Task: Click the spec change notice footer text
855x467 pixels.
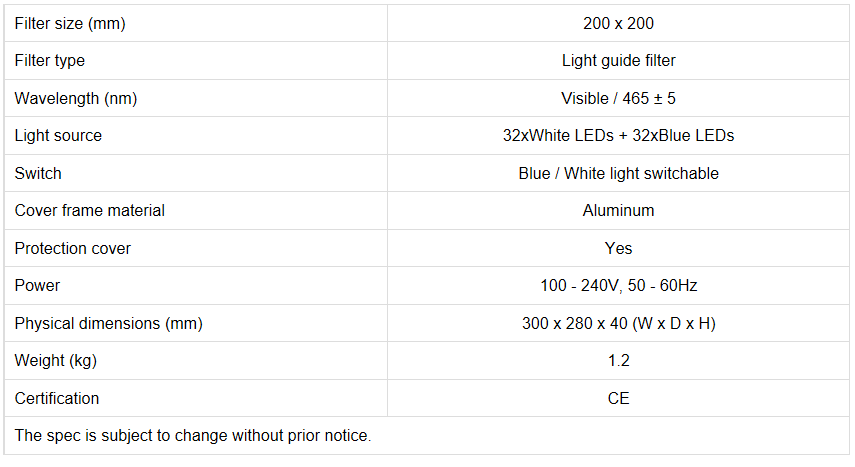Action: (193, 436)
